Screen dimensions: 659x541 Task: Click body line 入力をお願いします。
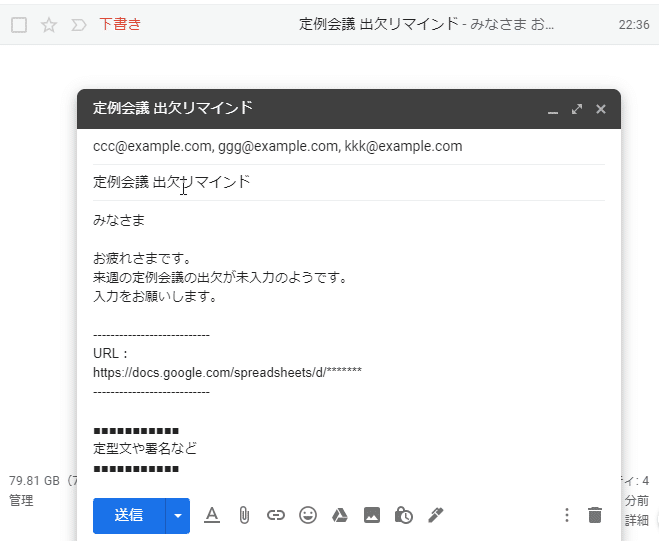(x=155, y=296)
